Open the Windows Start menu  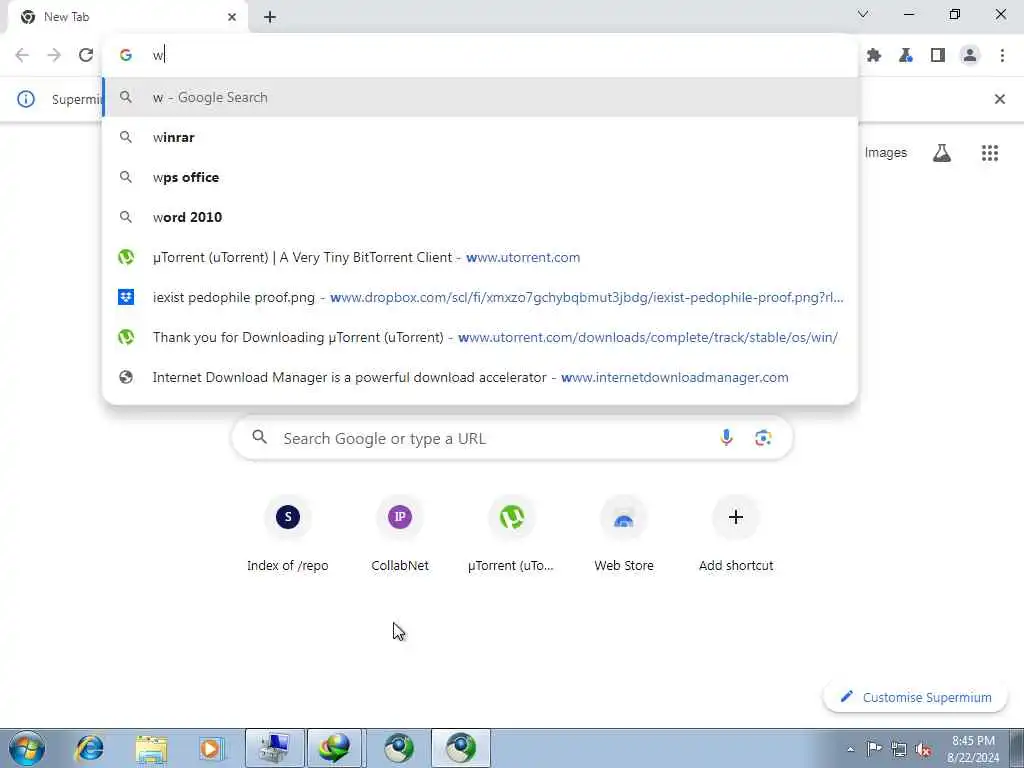click(27, 748)
